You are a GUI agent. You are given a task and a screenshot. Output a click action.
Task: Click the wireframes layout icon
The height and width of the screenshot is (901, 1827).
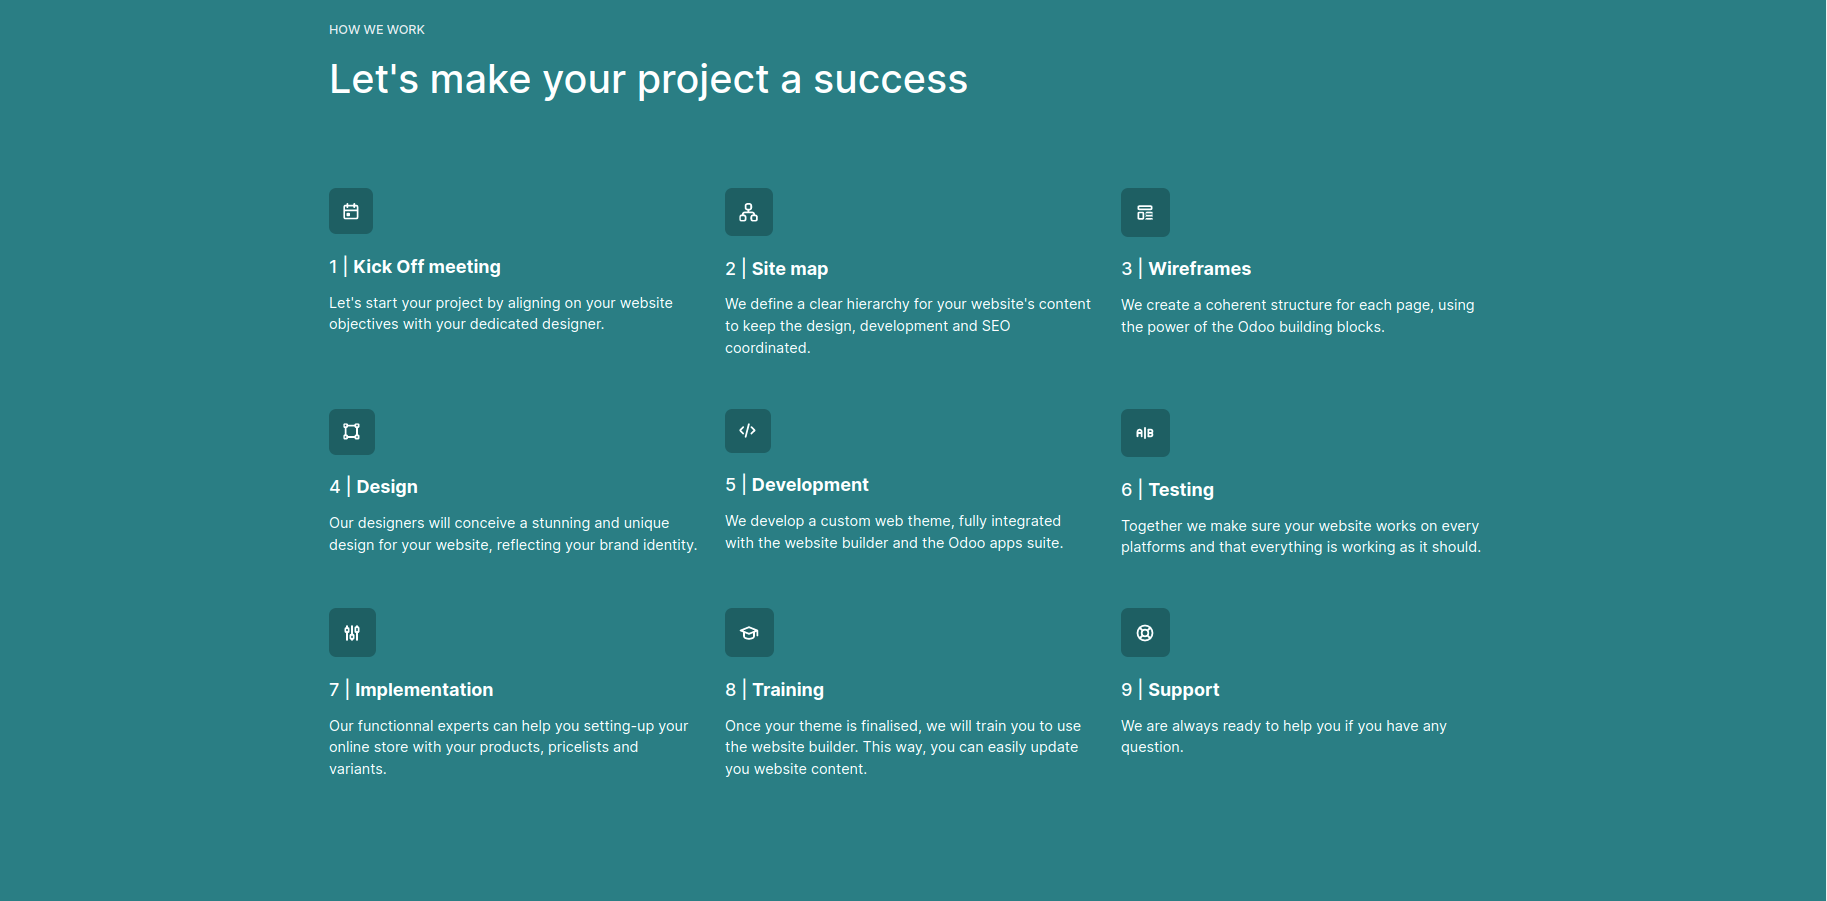point(1145,212)
